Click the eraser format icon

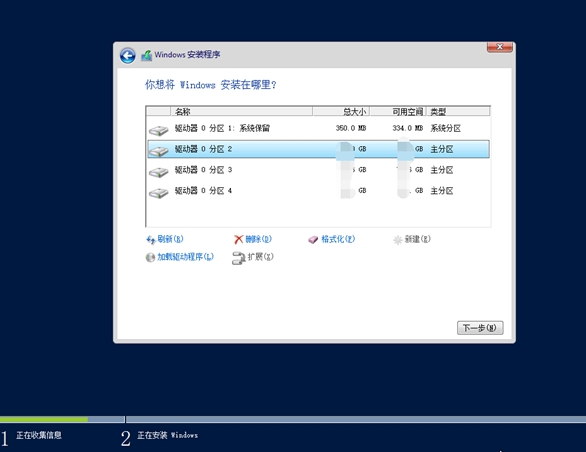click(x=313, y=240)
